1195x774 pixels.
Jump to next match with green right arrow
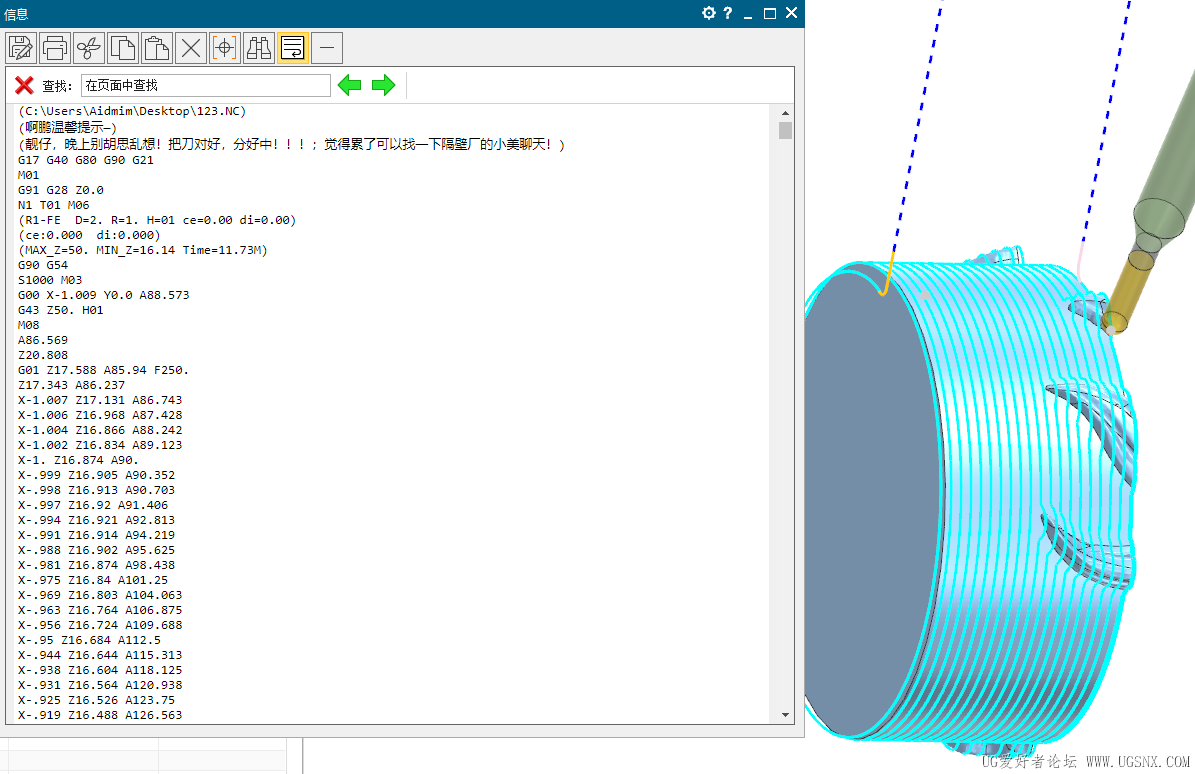(383, 85)
